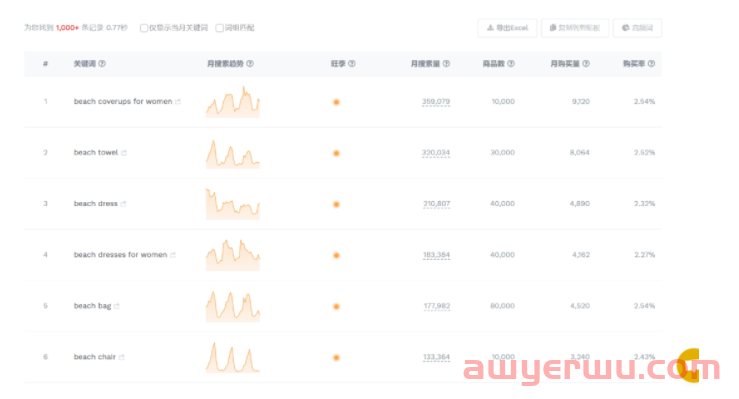This screenshot has width=739, height=399.
Task: Click the 1,000+ record count text
Action: 67,28
